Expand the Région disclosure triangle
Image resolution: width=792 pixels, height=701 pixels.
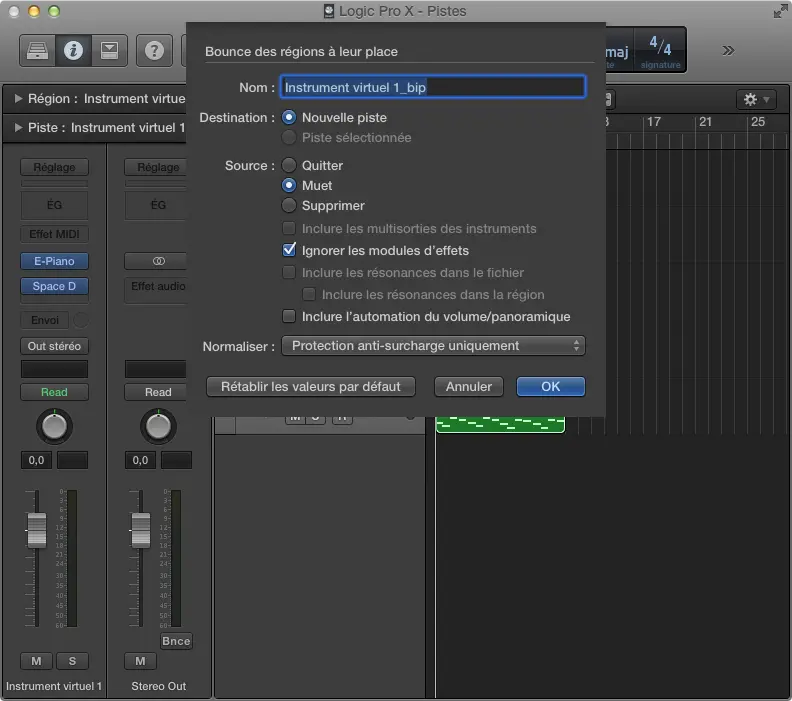point(18,99)
